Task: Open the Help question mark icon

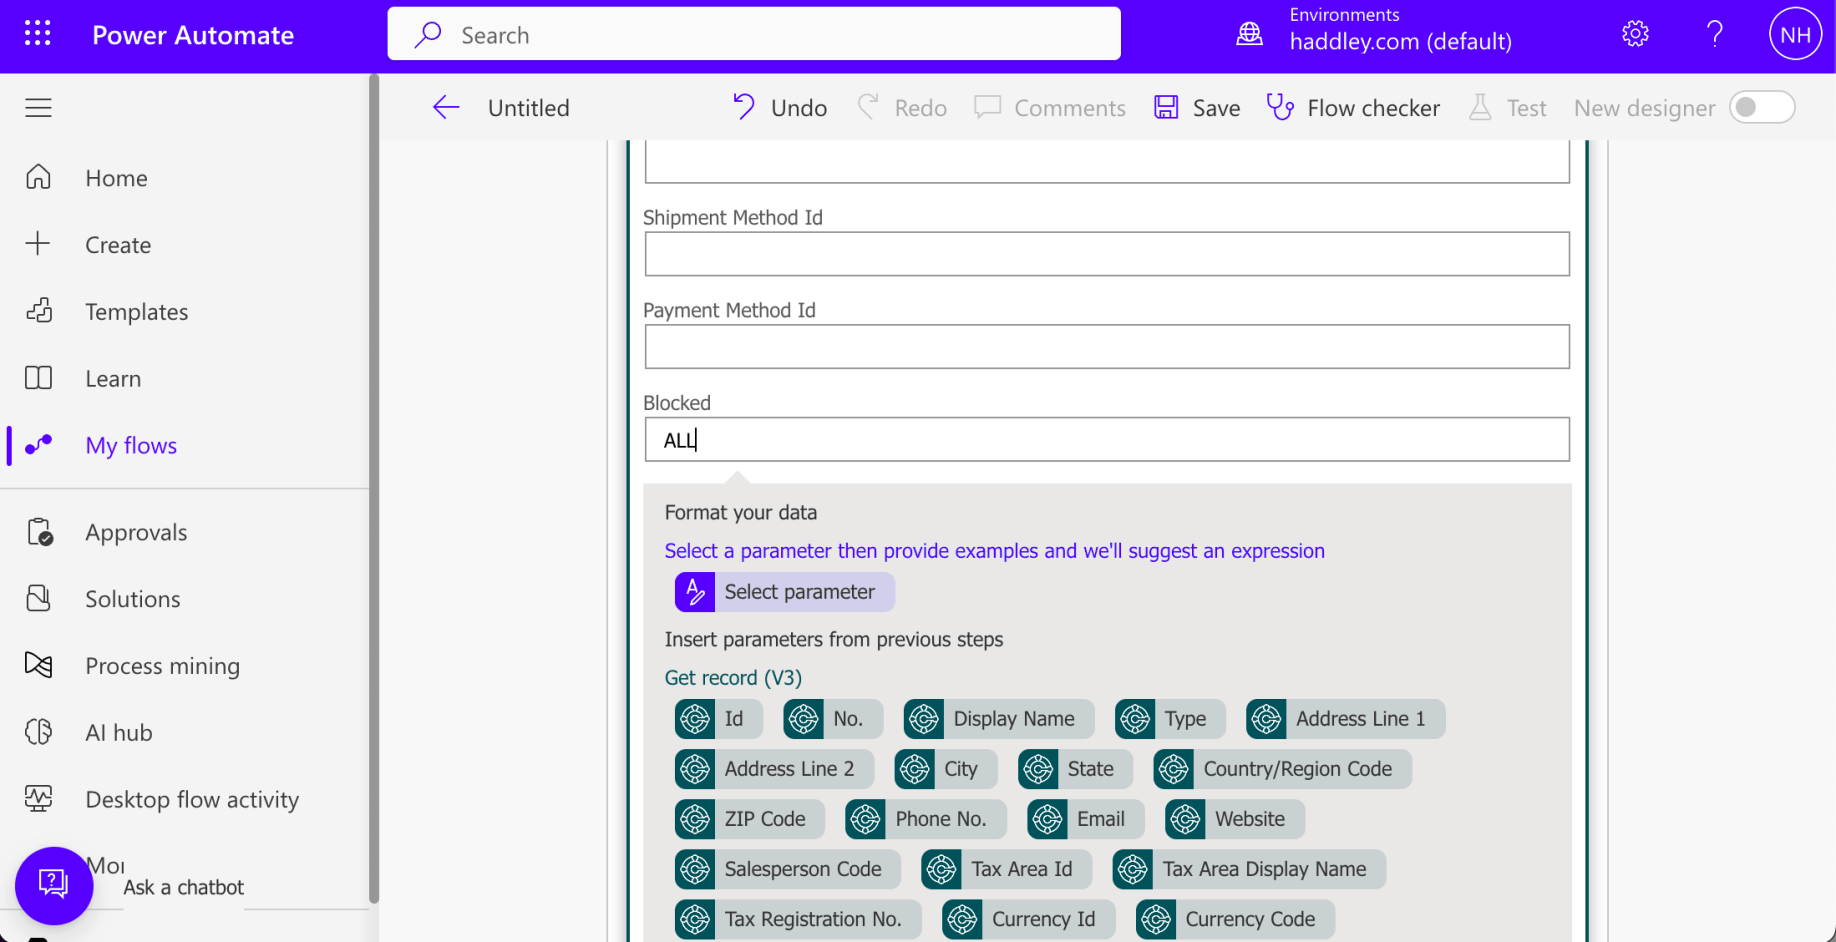Action: point(1715,34)
